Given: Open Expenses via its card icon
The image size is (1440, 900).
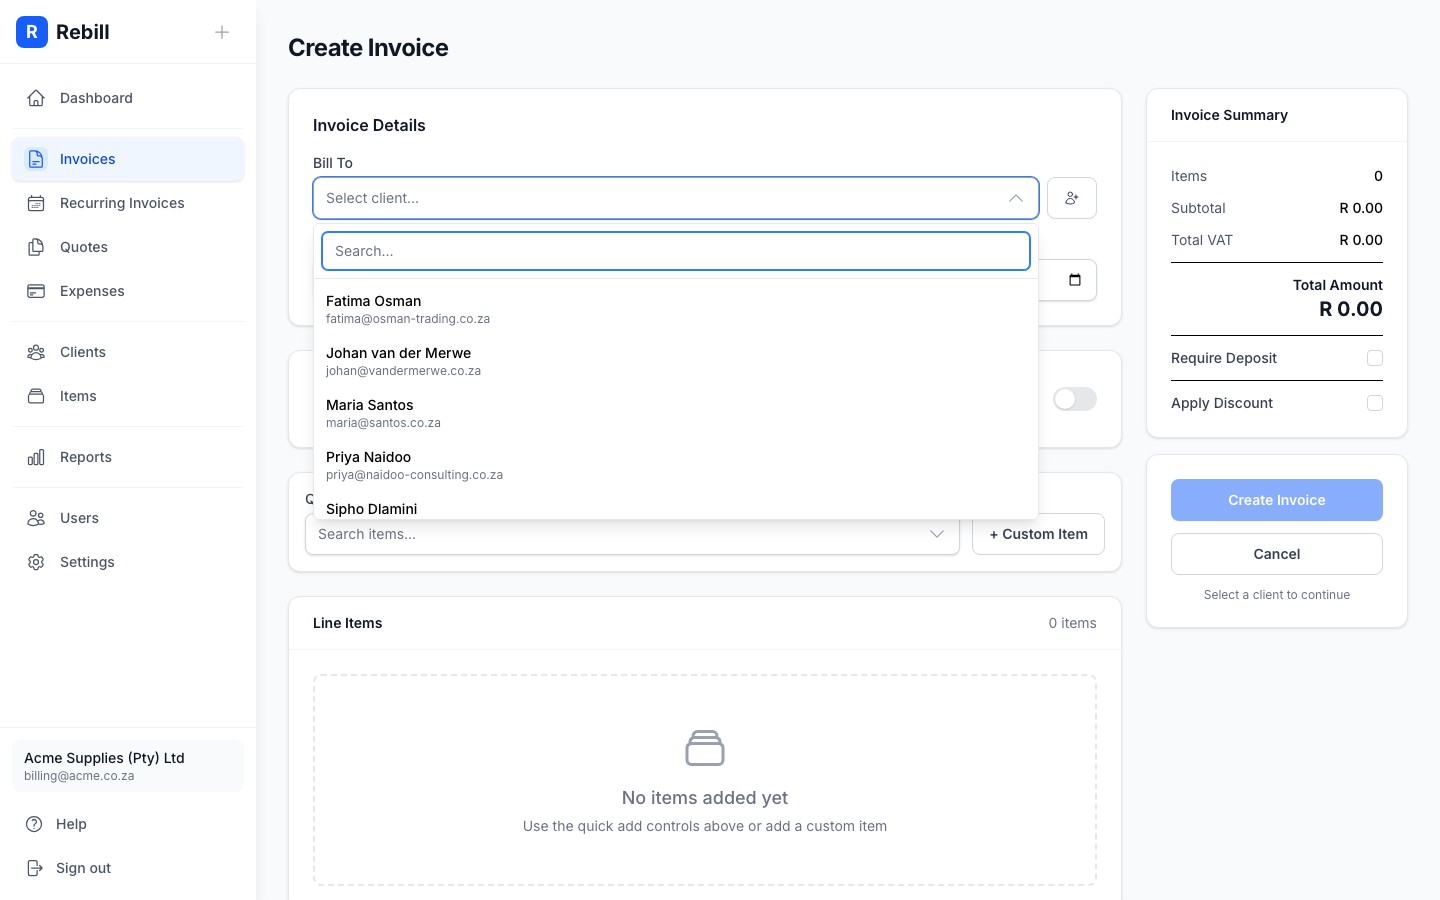Looking at the screenshot, I should pyautogui.click(x=36, y=291).
